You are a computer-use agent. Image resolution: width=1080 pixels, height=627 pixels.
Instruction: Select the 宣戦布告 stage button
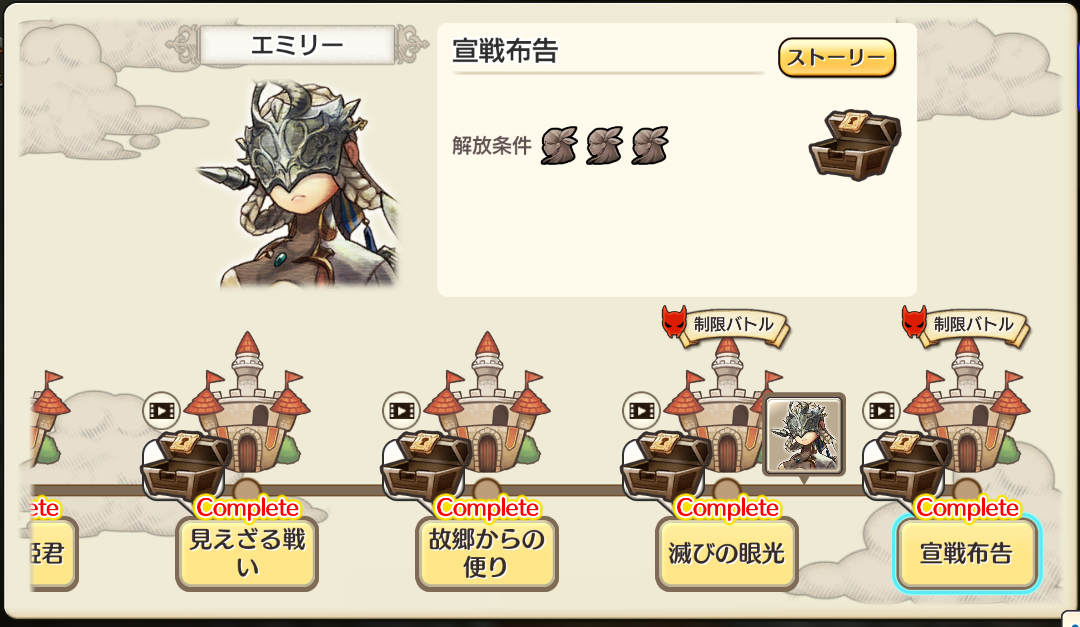(967, 553)
